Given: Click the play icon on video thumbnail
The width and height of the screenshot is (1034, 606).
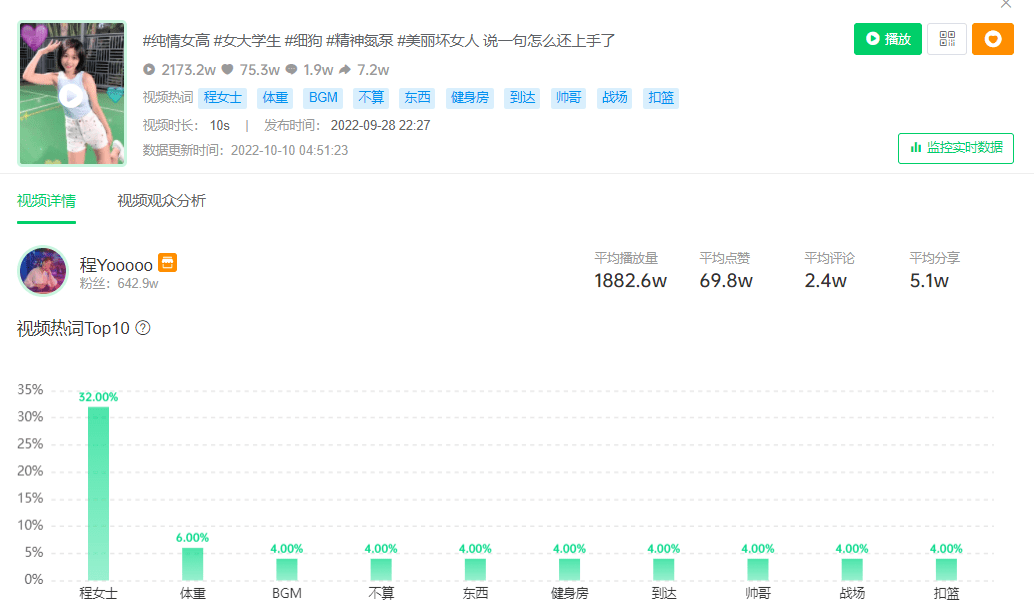Looking at the screenshot, I should pos(70,96).
